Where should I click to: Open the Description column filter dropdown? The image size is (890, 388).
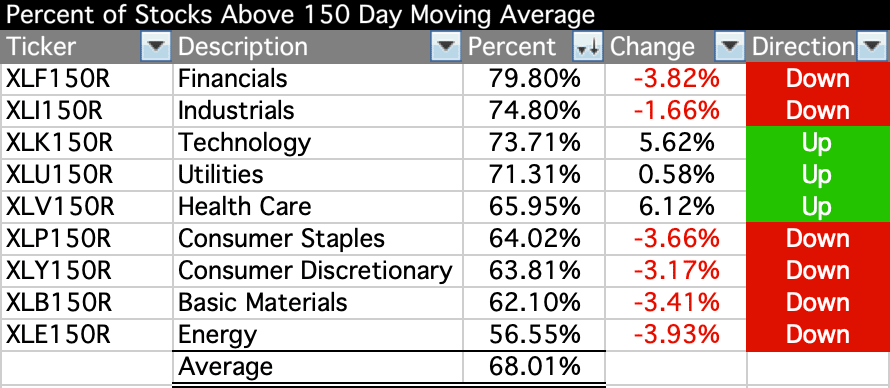tap(446, 47)
